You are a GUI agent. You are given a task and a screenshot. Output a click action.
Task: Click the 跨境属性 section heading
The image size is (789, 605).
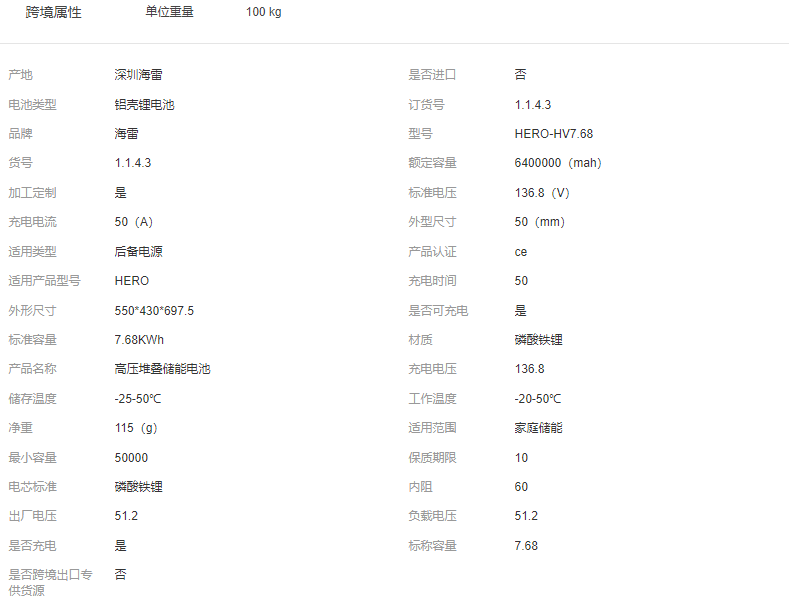click(54, 12)
